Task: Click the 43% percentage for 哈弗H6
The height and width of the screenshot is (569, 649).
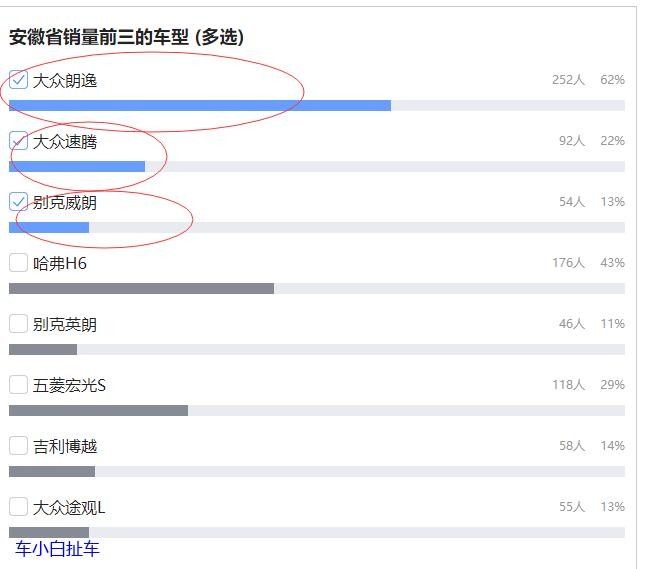Action: tap(612, 263)
